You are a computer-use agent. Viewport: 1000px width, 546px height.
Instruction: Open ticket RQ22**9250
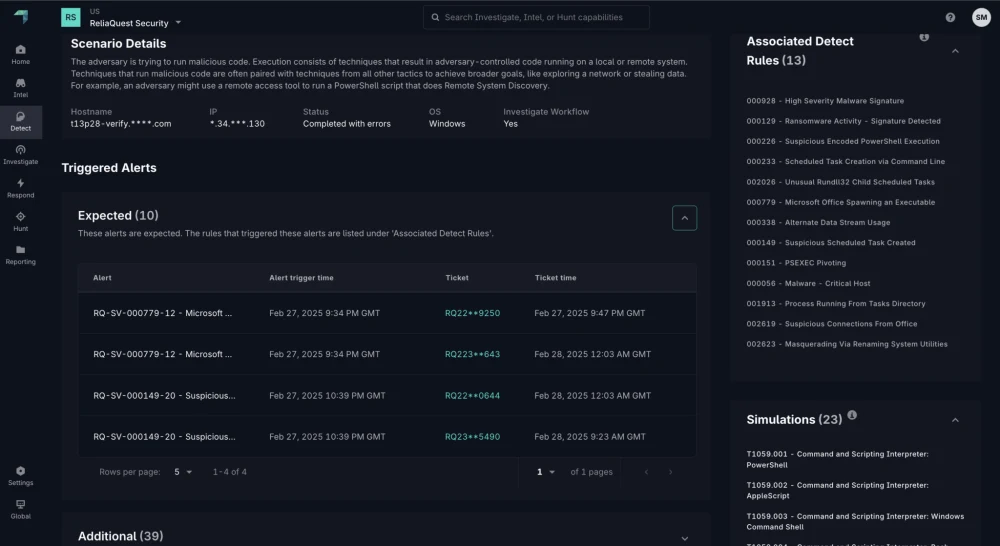[x=473, y=313]
